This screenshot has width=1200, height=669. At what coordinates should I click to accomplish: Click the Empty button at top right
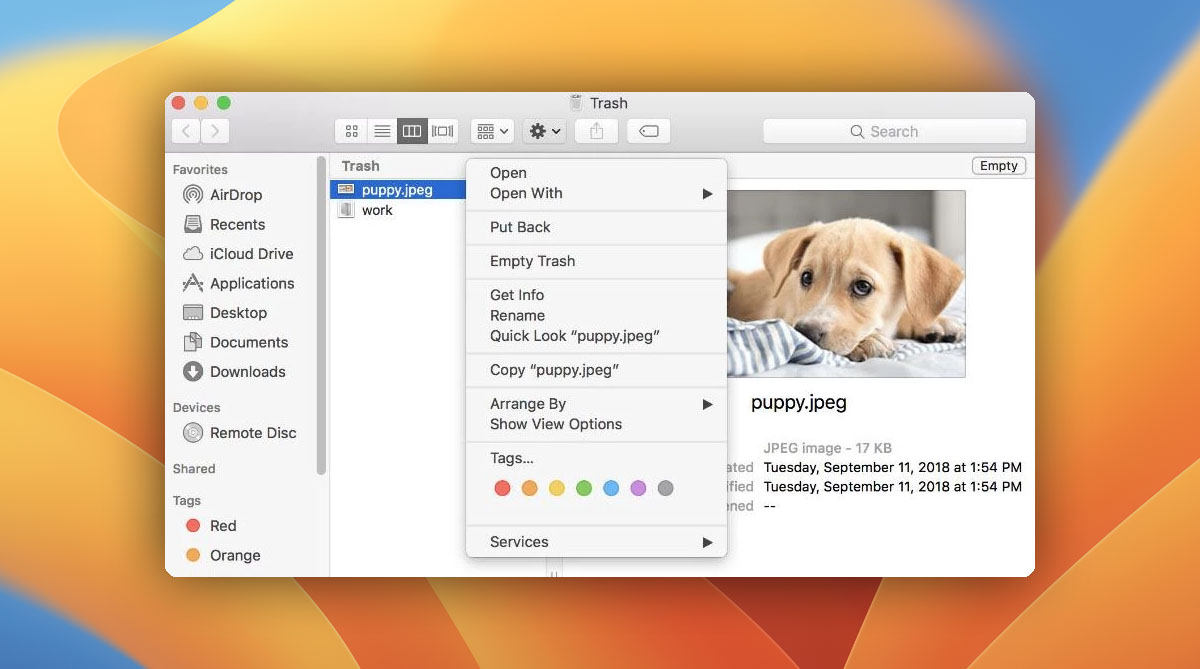coord(998,166)
